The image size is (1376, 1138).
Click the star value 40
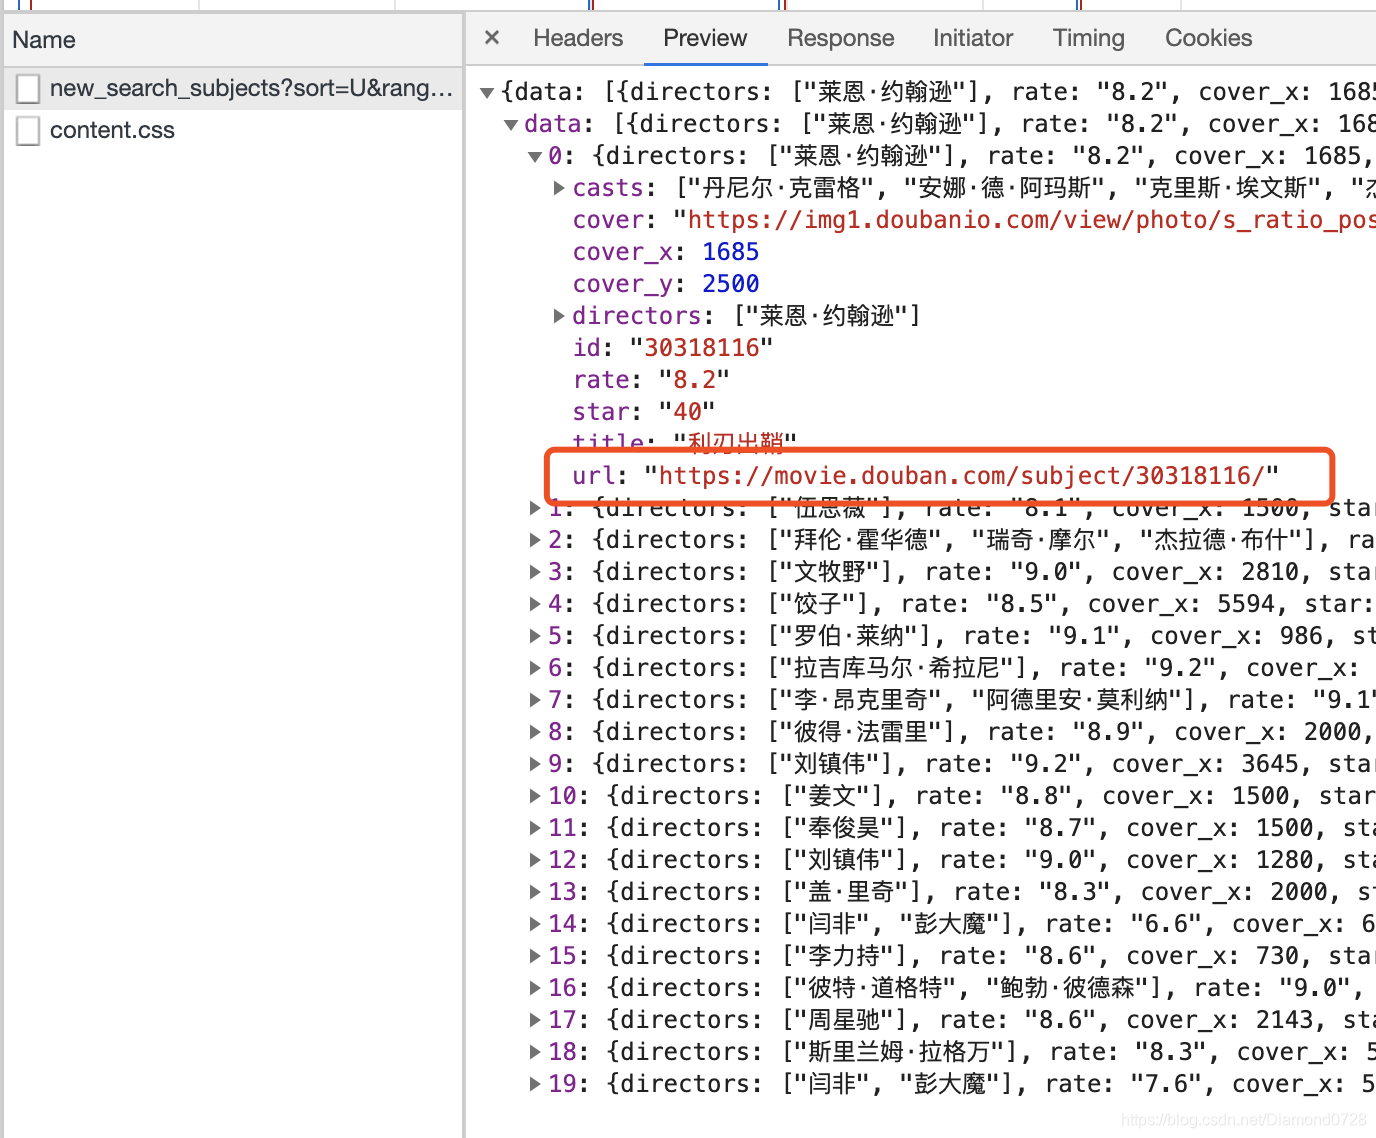687,412
